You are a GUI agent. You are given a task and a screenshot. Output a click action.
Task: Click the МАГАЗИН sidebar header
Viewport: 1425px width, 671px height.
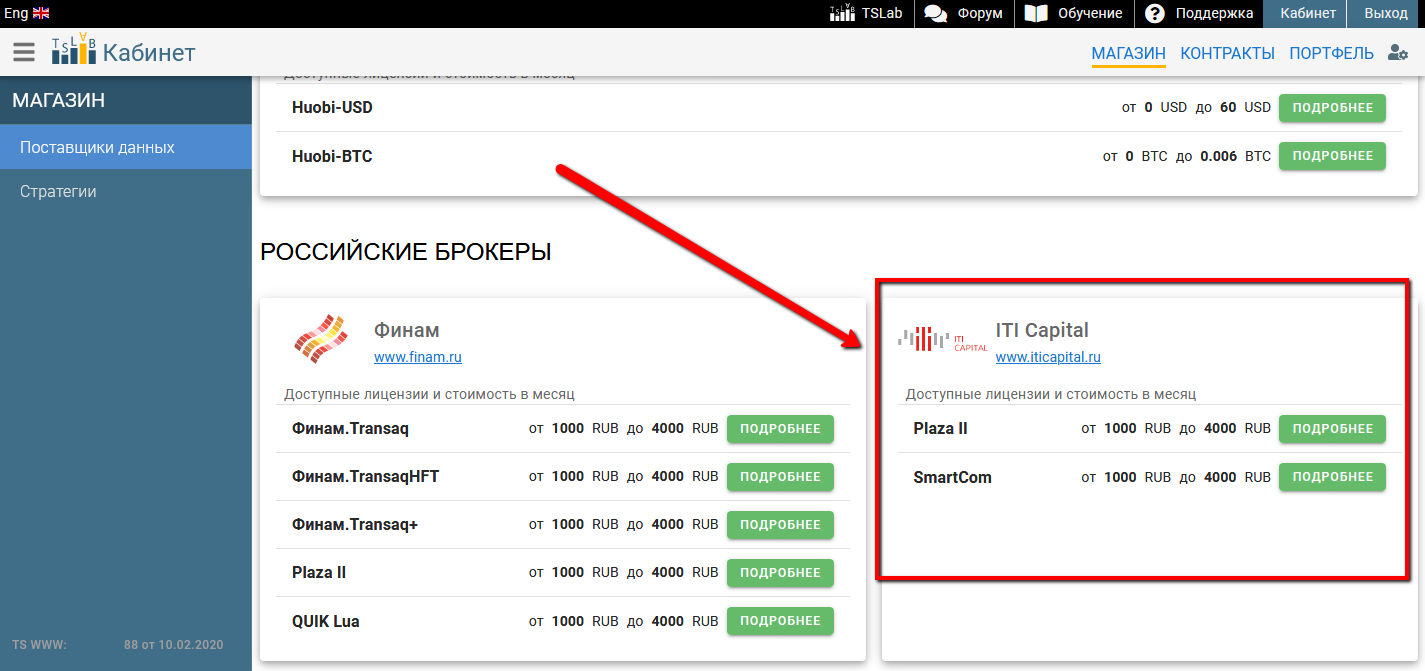59,100
